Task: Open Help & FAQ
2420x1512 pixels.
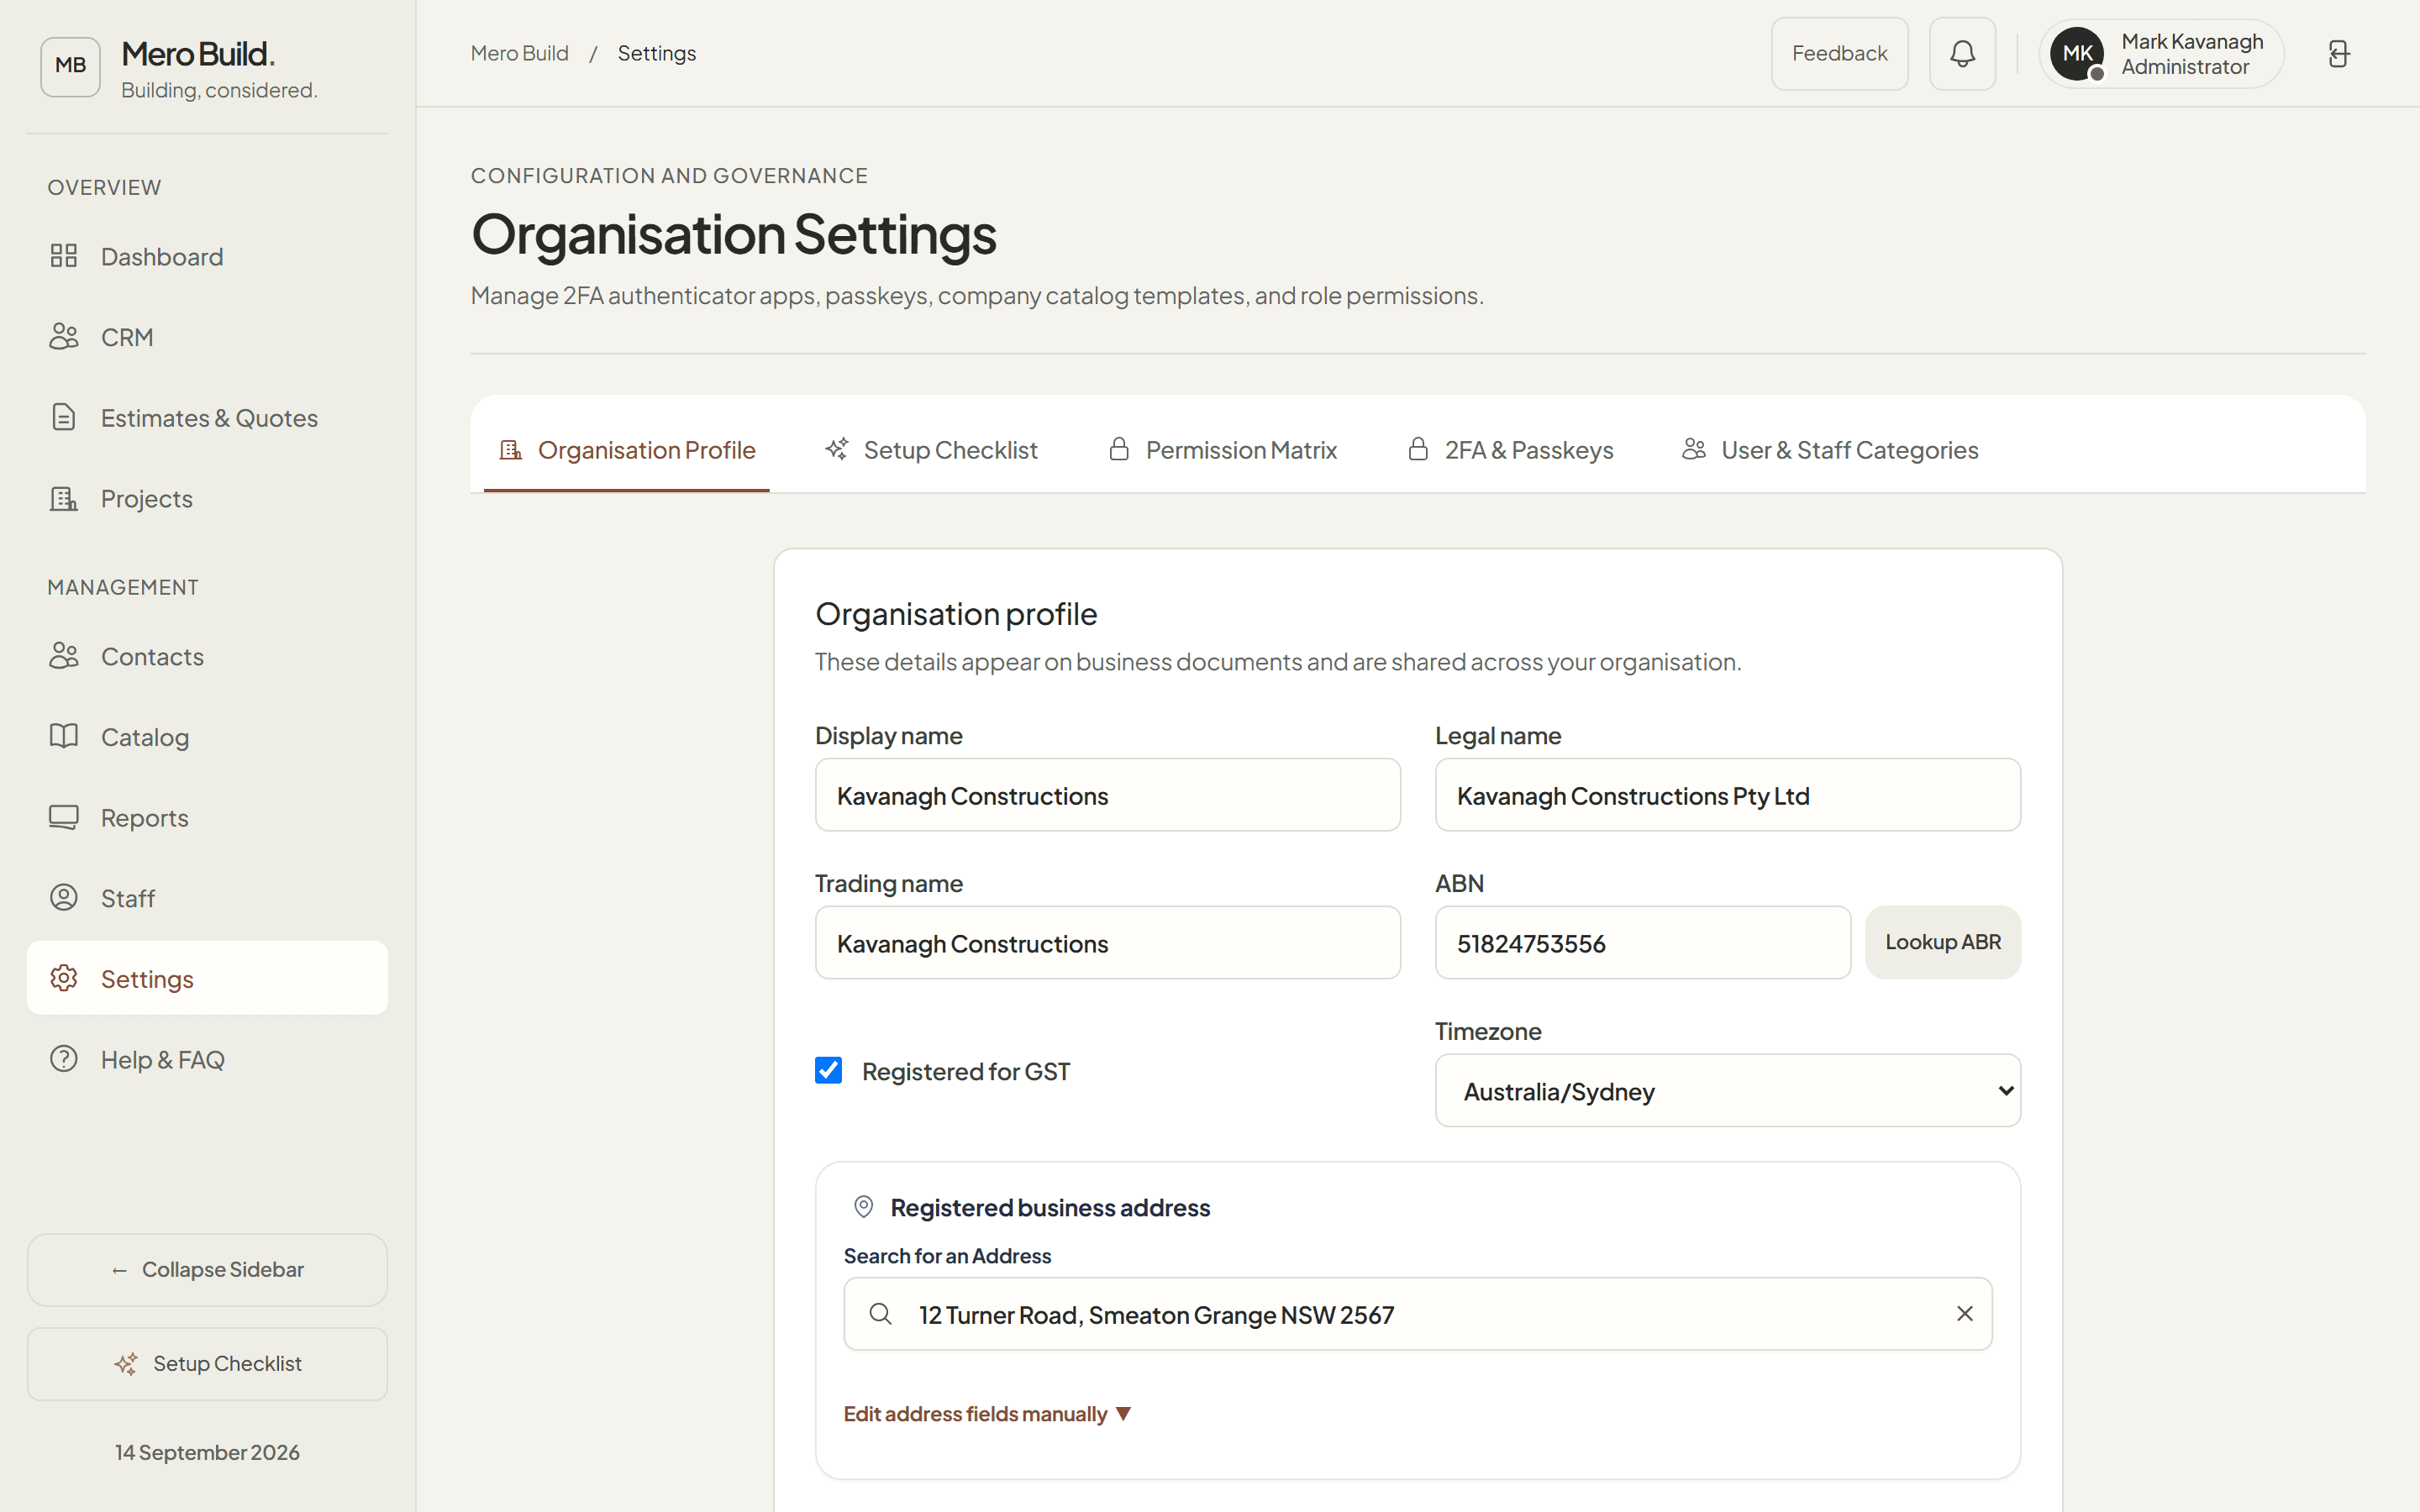Action: (207, 1059)
